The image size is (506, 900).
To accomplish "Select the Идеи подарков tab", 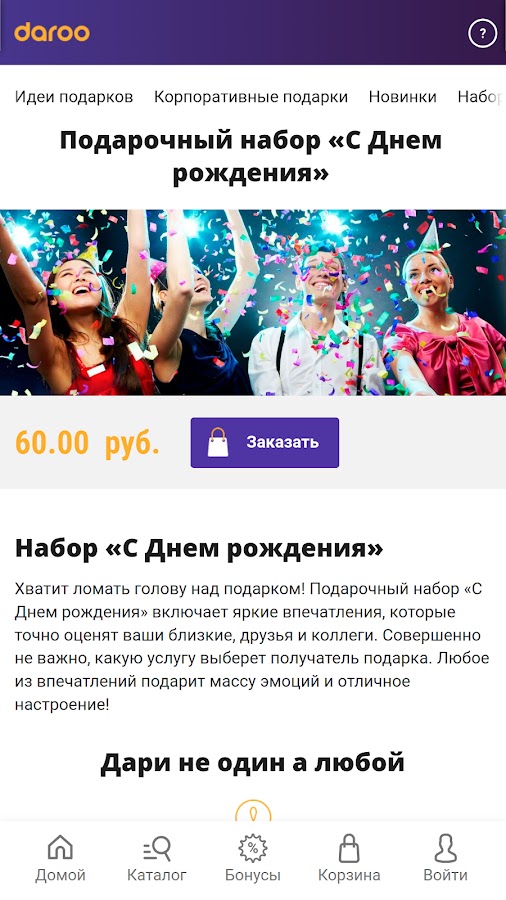I will click(74, 97).
